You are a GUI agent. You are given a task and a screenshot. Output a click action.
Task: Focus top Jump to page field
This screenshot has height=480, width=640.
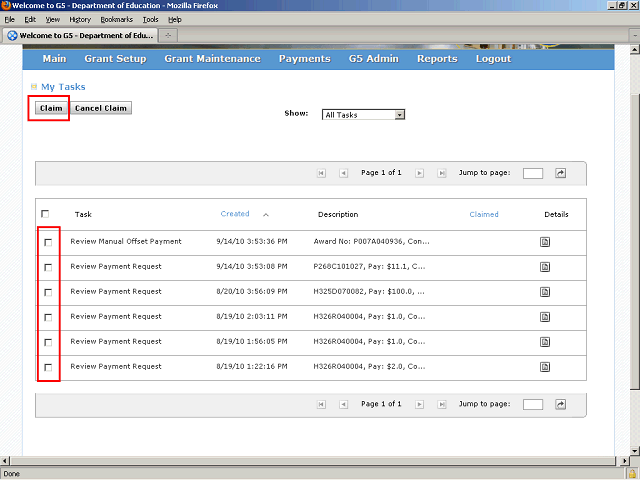(533, 173)
